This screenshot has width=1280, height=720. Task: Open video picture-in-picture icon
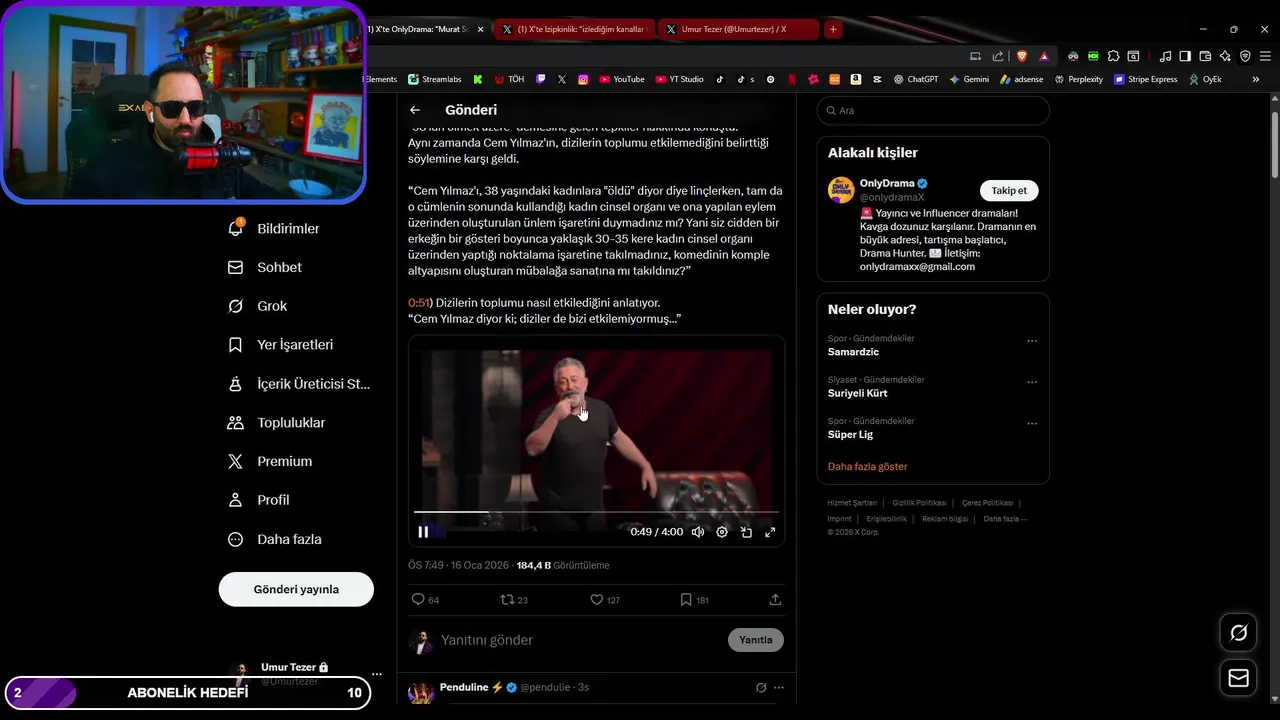click(746, 532)
